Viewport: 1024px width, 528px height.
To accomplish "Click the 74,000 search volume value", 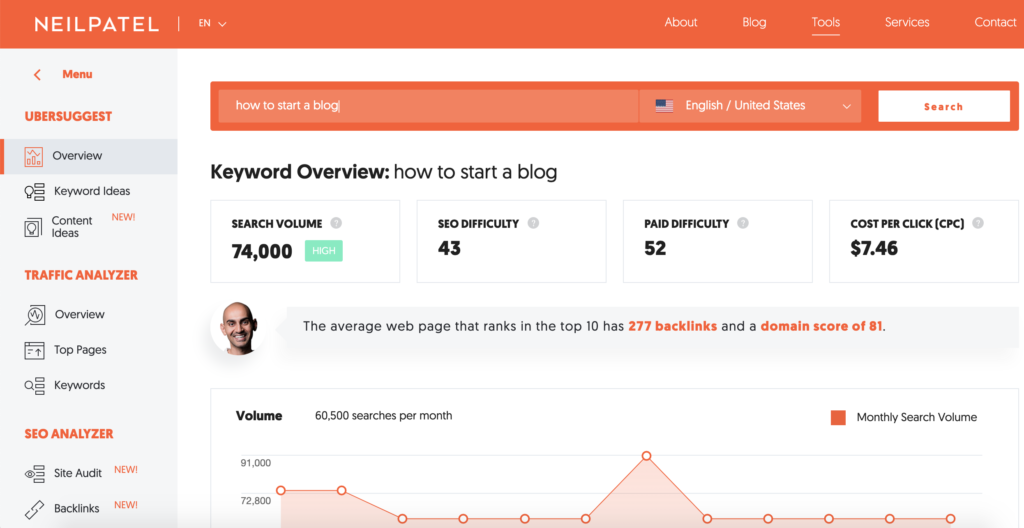I will (x=262, y=252).
